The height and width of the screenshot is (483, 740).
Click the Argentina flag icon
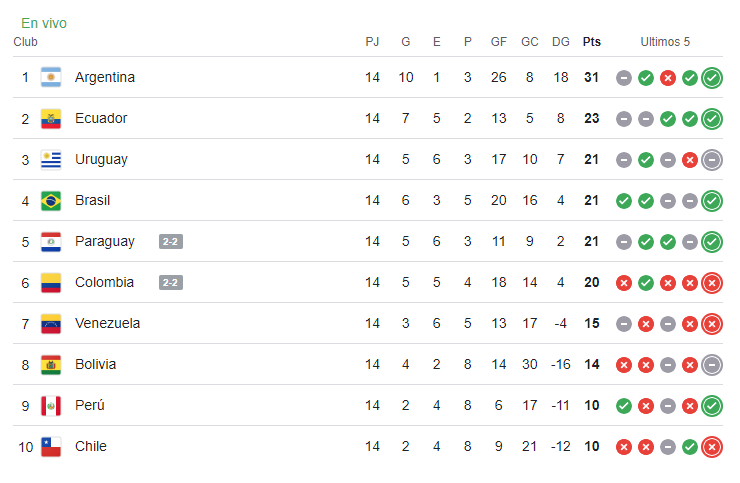51,77
